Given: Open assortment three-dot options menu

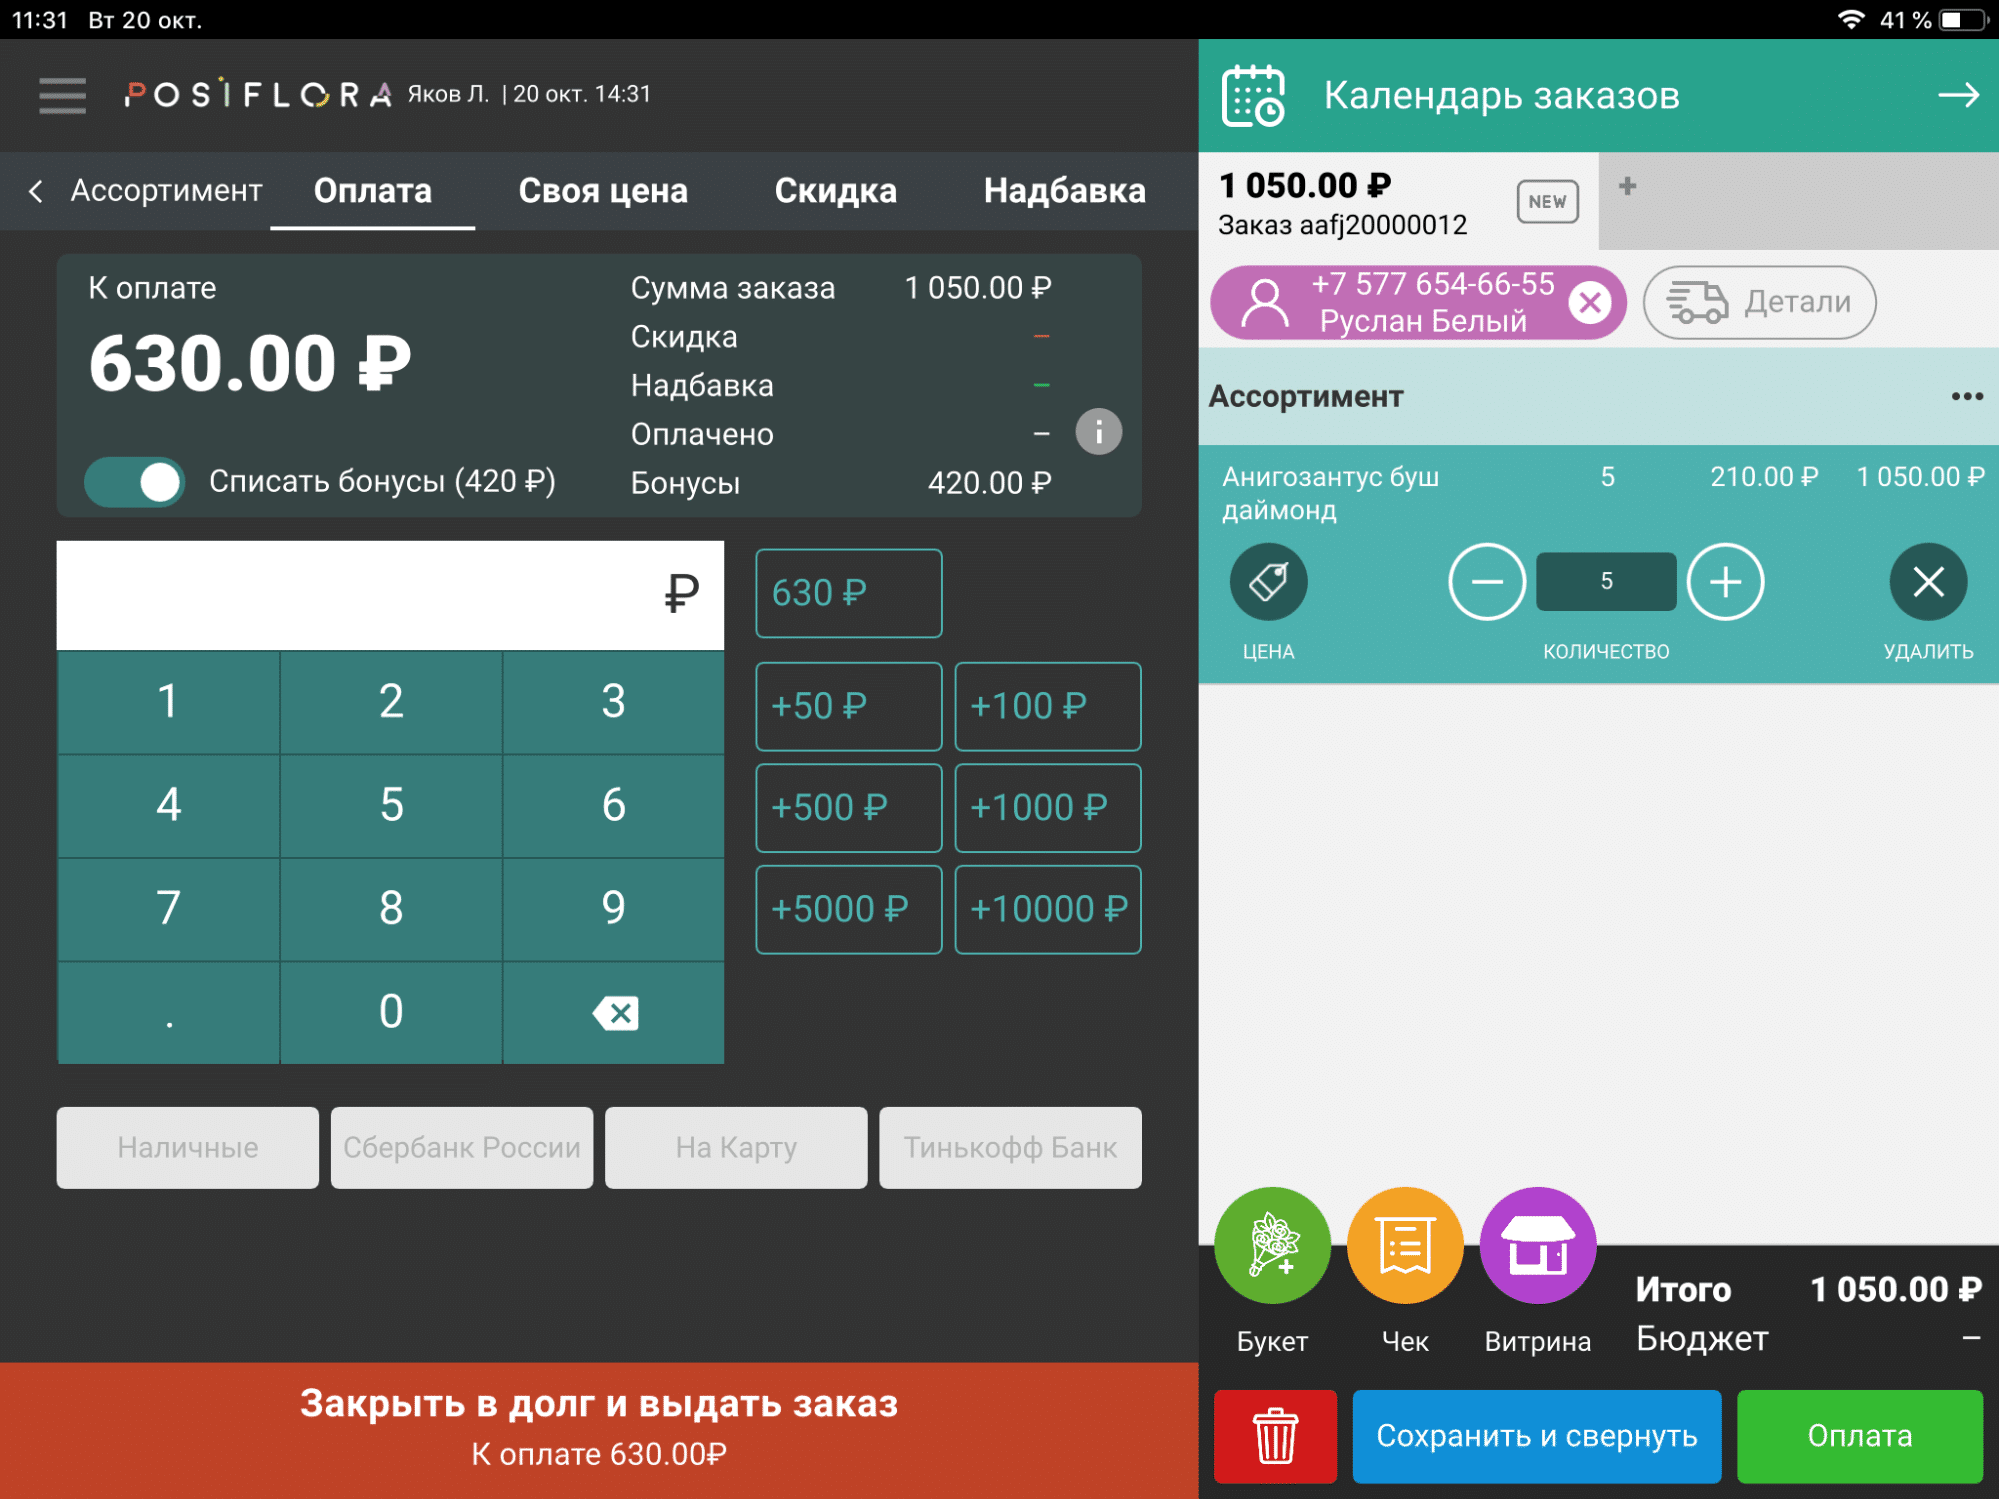Looking at the screenshot, I should (1966, 397).
